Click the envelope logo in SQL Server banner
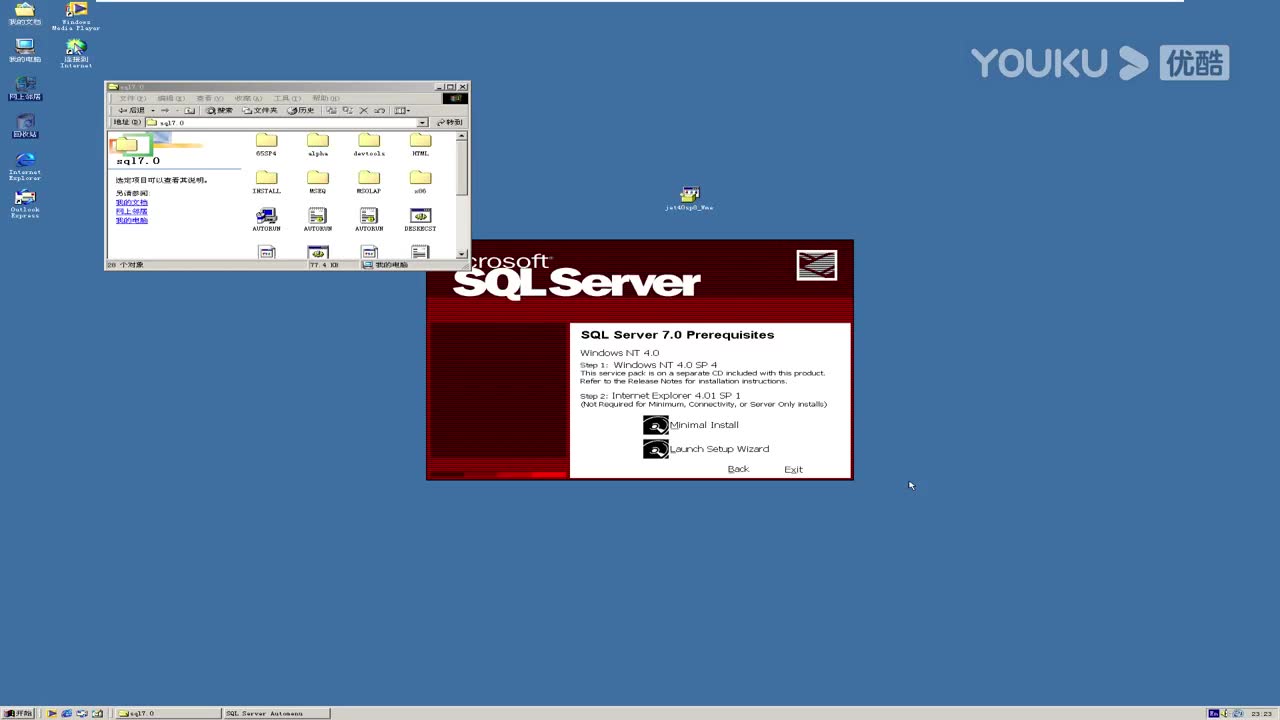1280x720 pixels. point(816,265)
